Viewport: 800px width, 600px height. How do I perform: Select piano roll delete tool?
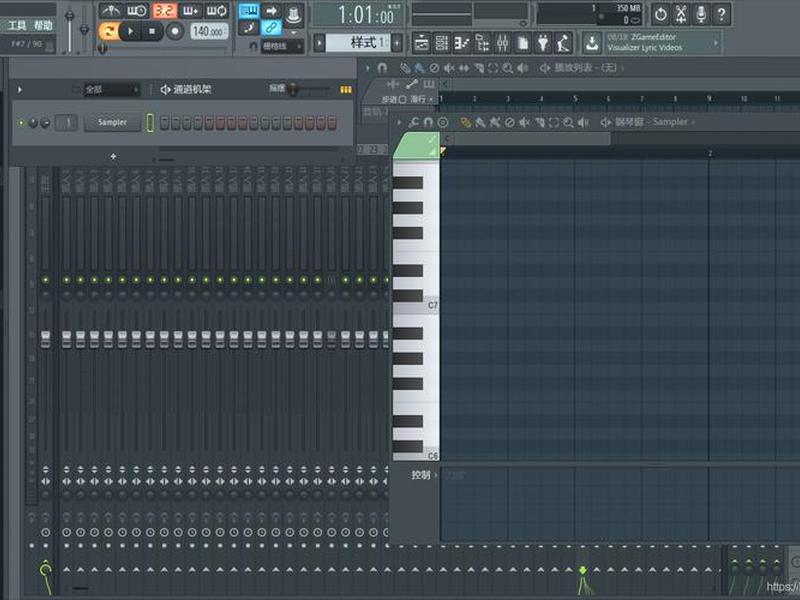510,122
